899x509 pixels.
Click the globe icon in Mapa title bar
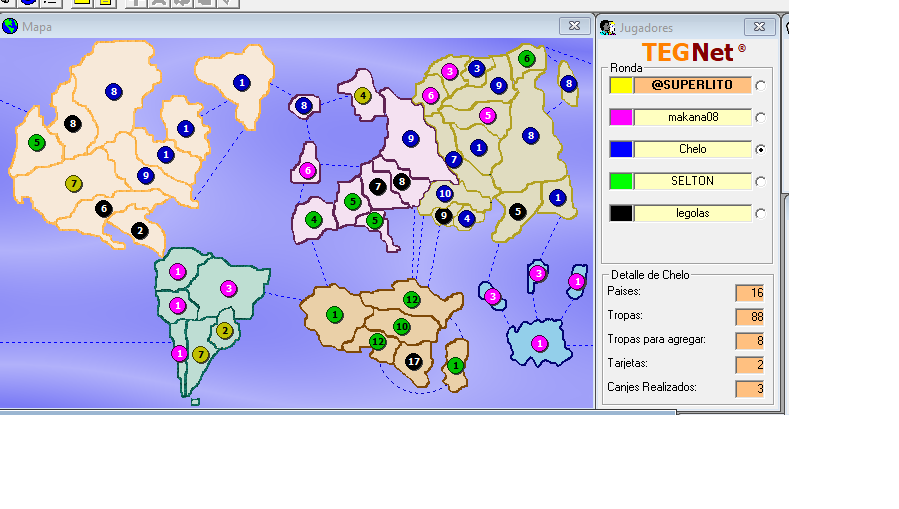pyautogui.click(x=10, y=26)
